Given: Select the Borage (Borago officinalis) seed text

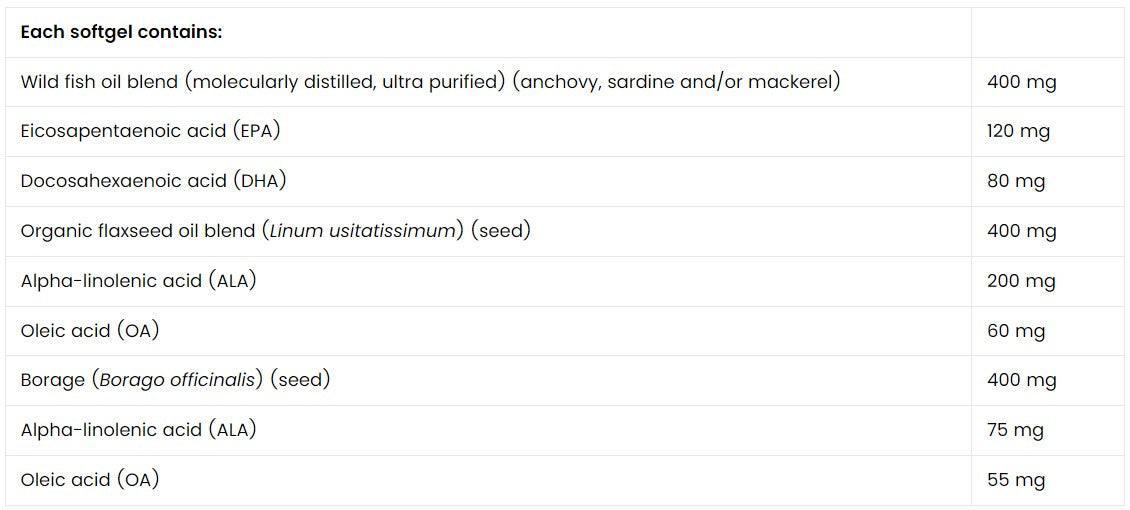Looking at the screenshot, I should (175, 380).
